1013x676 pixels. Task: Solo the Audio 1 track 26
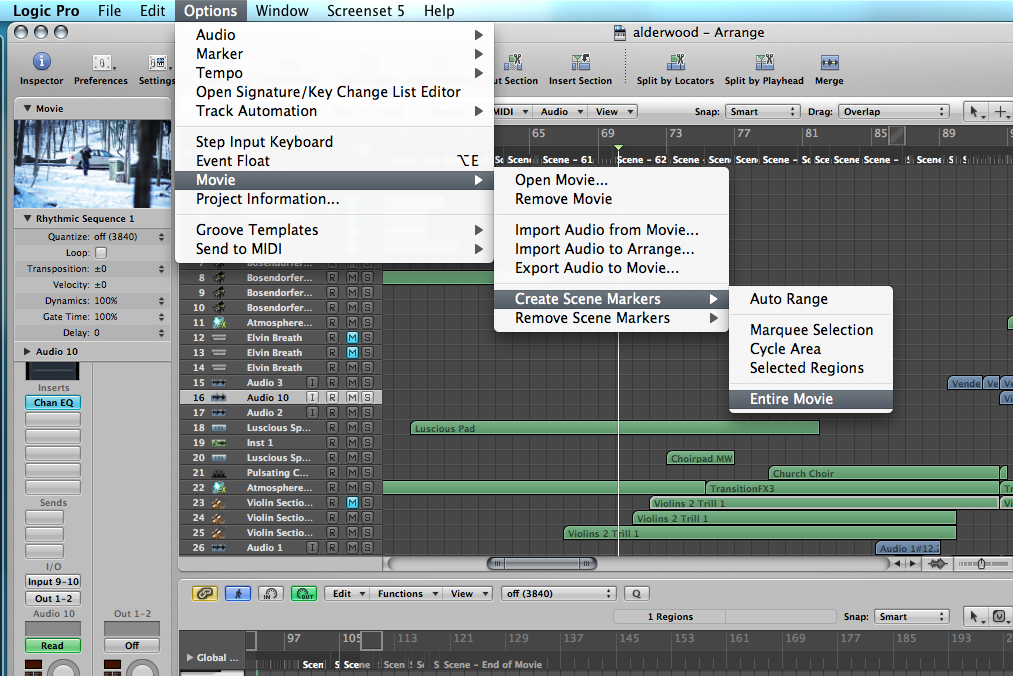coord(367,548)
